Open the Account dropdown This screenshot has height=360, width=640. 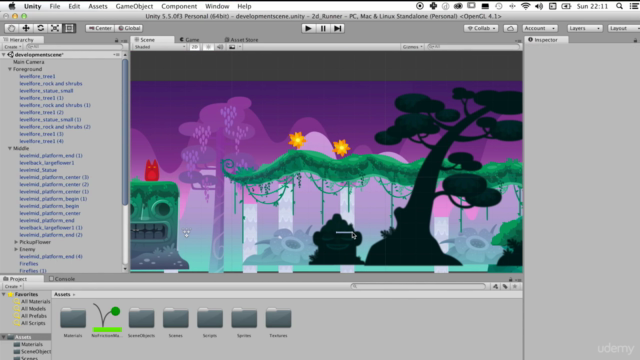(x=540, y=28)
